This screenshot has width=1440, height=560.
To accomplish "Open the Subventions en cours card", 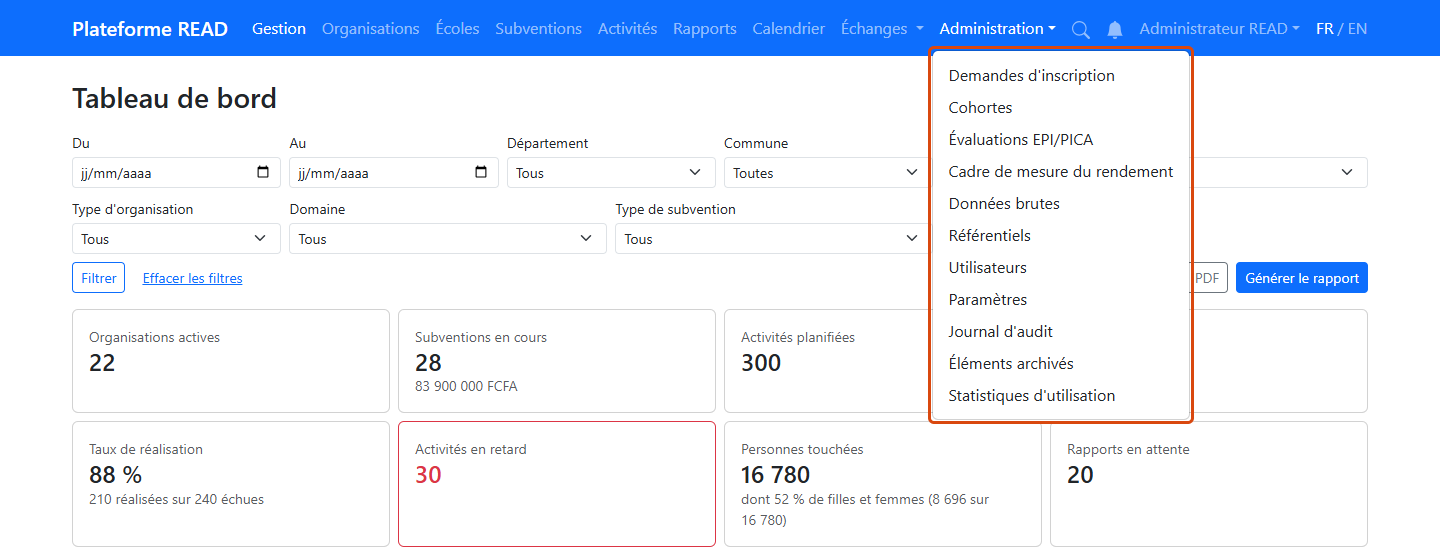I will (x=557, y=361).
